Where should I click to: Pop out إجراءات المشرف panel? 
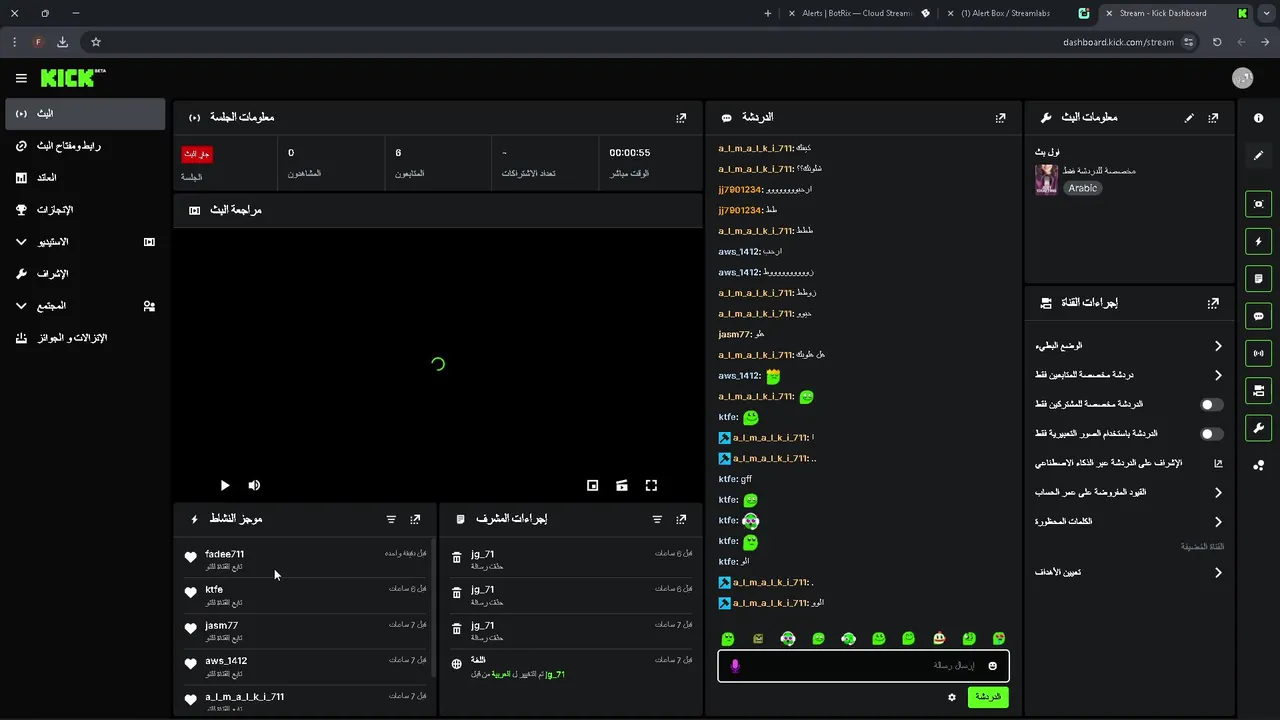coord(681,519)
